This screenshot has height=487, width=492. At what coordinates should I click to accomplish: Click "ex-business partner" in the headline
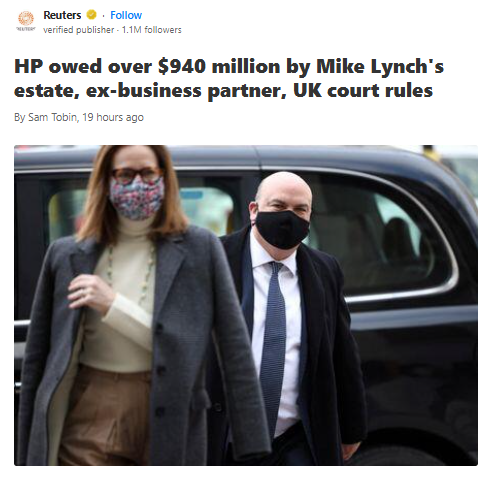[x=186, y=91]
